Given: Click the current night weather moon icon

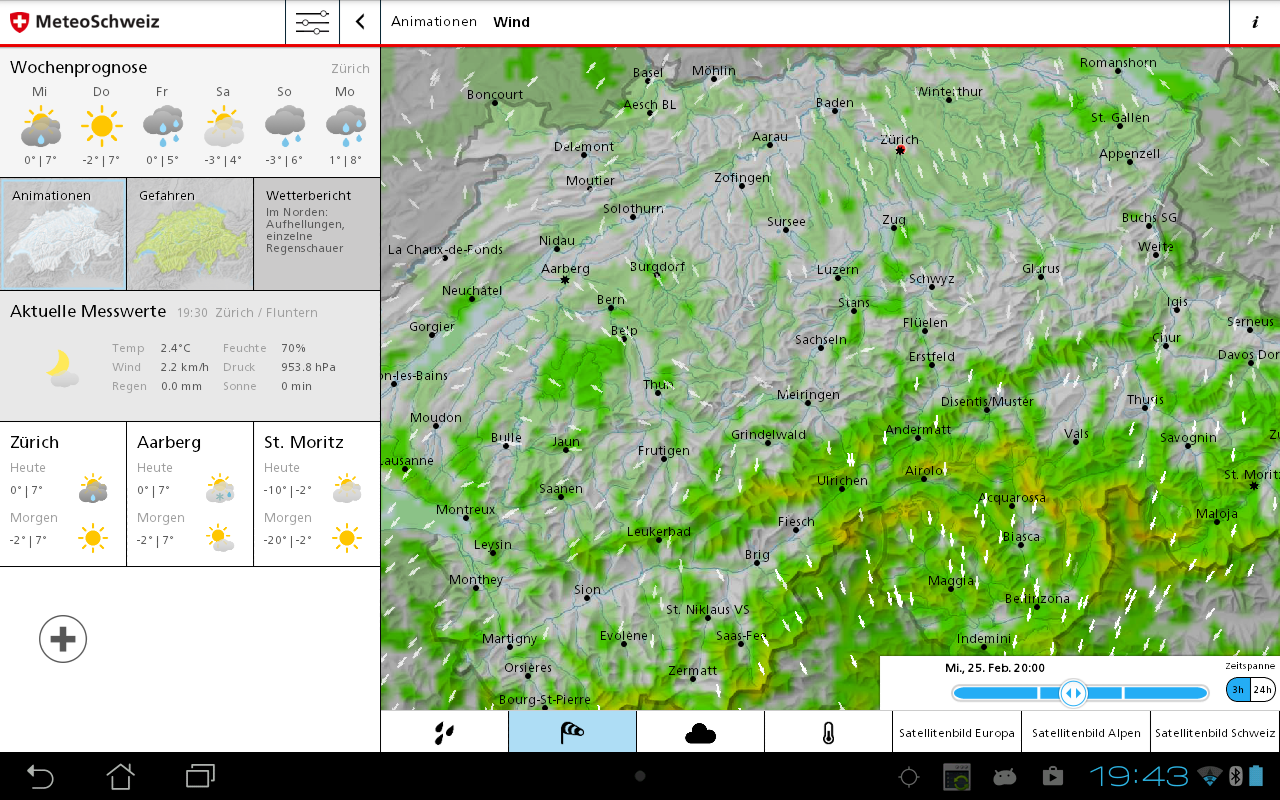Looking at the screenshot, I should [x=62, y=367].
